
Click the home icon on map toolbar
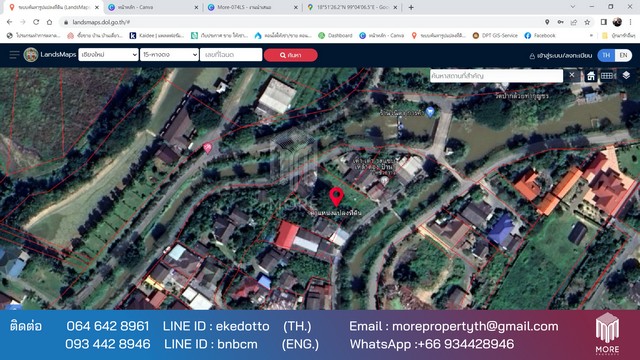[x=591, y=76]
